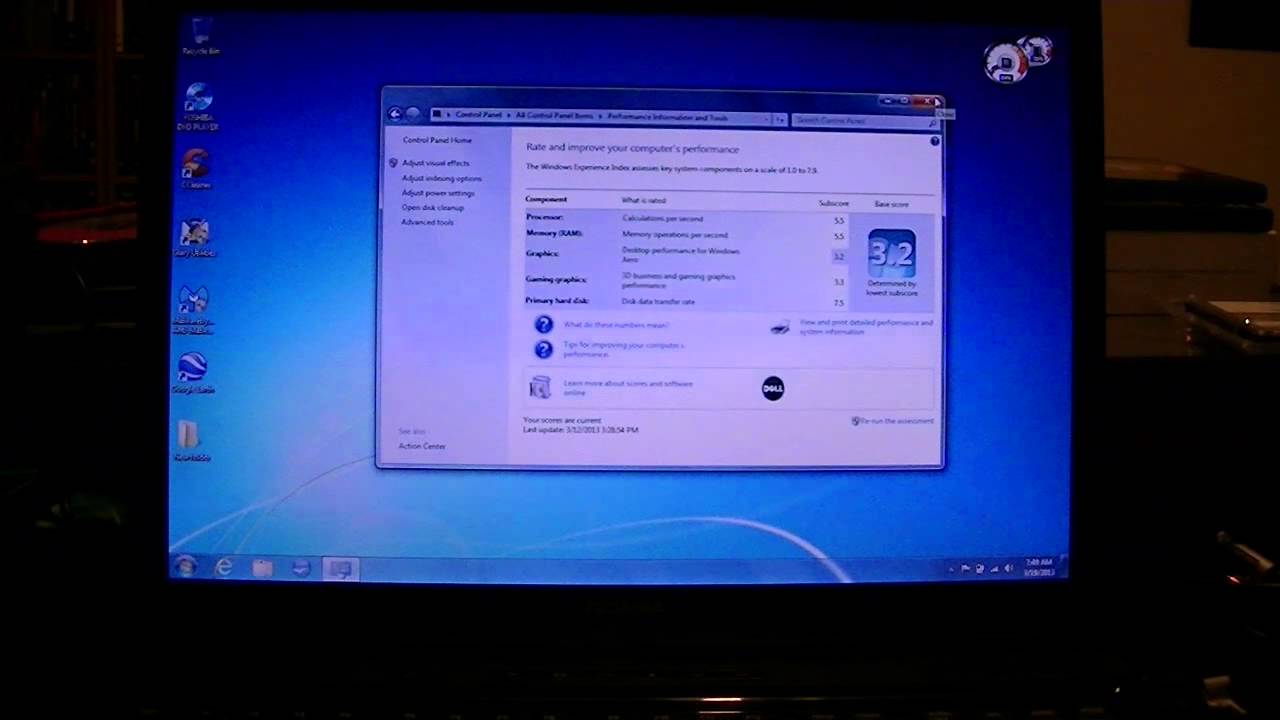Click the Dell logo
This screenshot has height=720, width=1280.
[773, 388]
